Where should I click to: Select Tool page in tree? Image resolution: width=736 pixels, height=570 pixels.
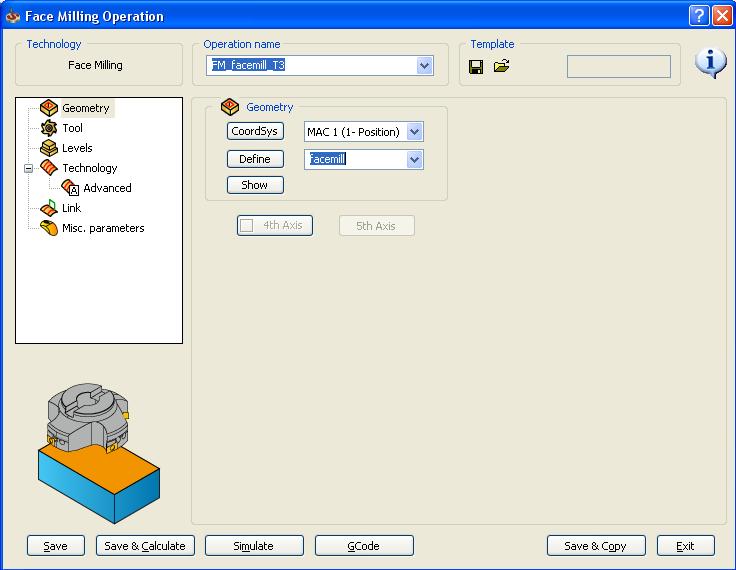72,128
